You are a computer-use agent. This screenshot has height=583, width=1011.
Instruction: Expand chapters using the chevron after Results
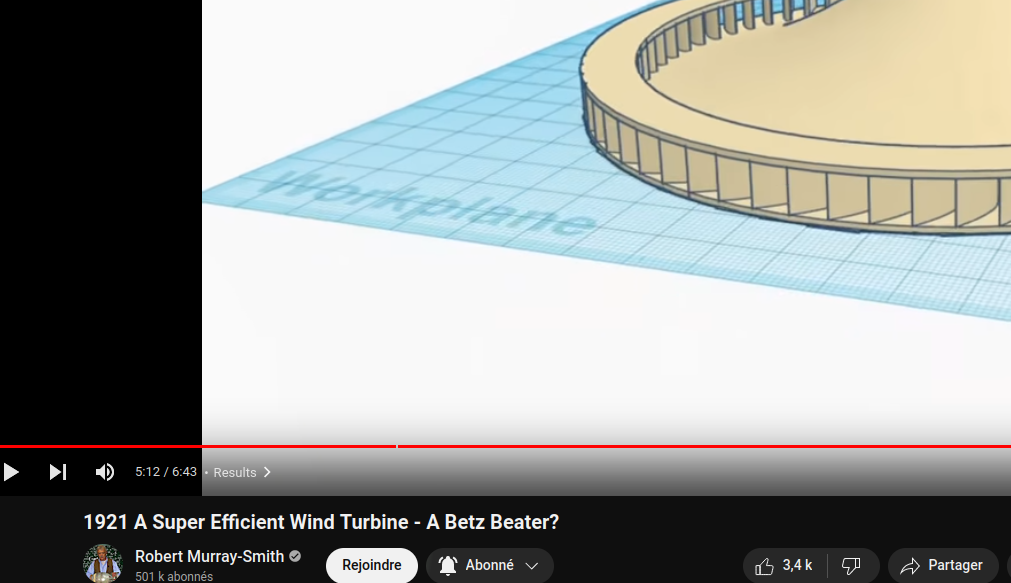(x=267, y=473)
